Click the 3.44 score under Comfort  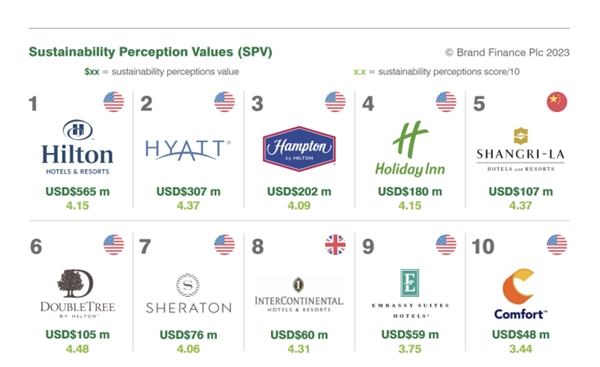(520, 349)
